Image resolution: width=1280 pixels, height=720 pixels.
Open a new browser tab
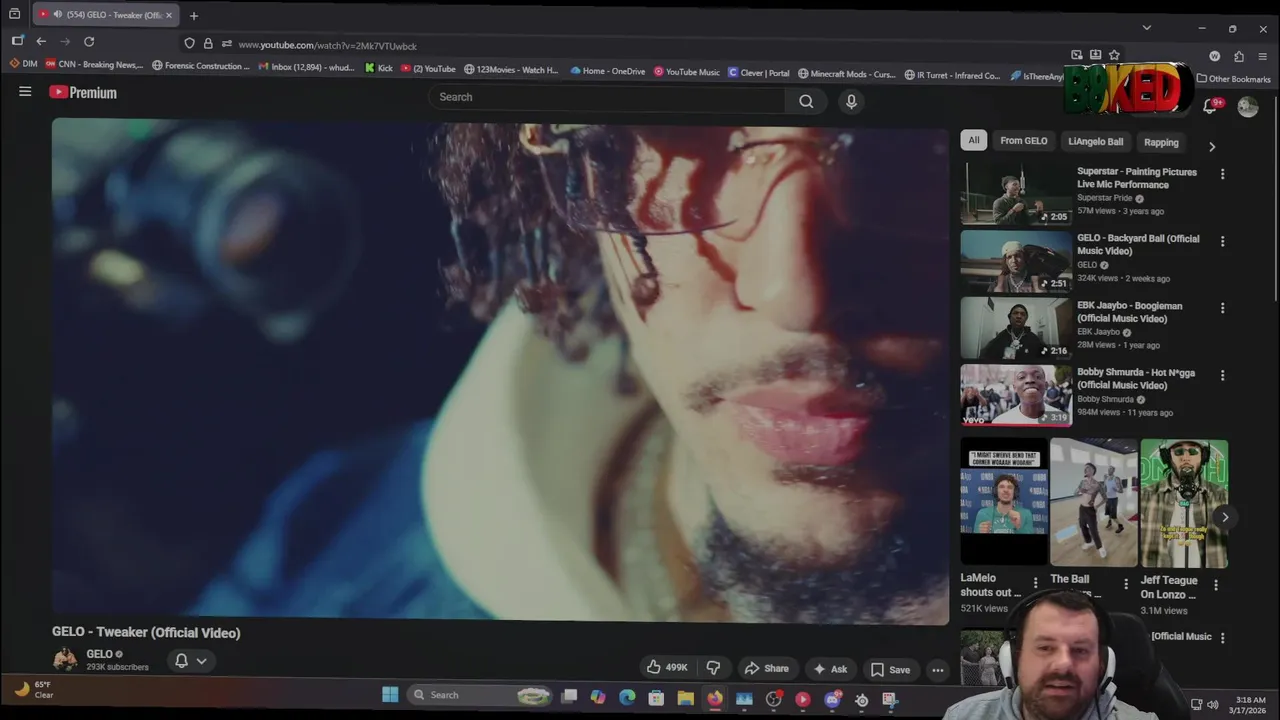point(194,15)
